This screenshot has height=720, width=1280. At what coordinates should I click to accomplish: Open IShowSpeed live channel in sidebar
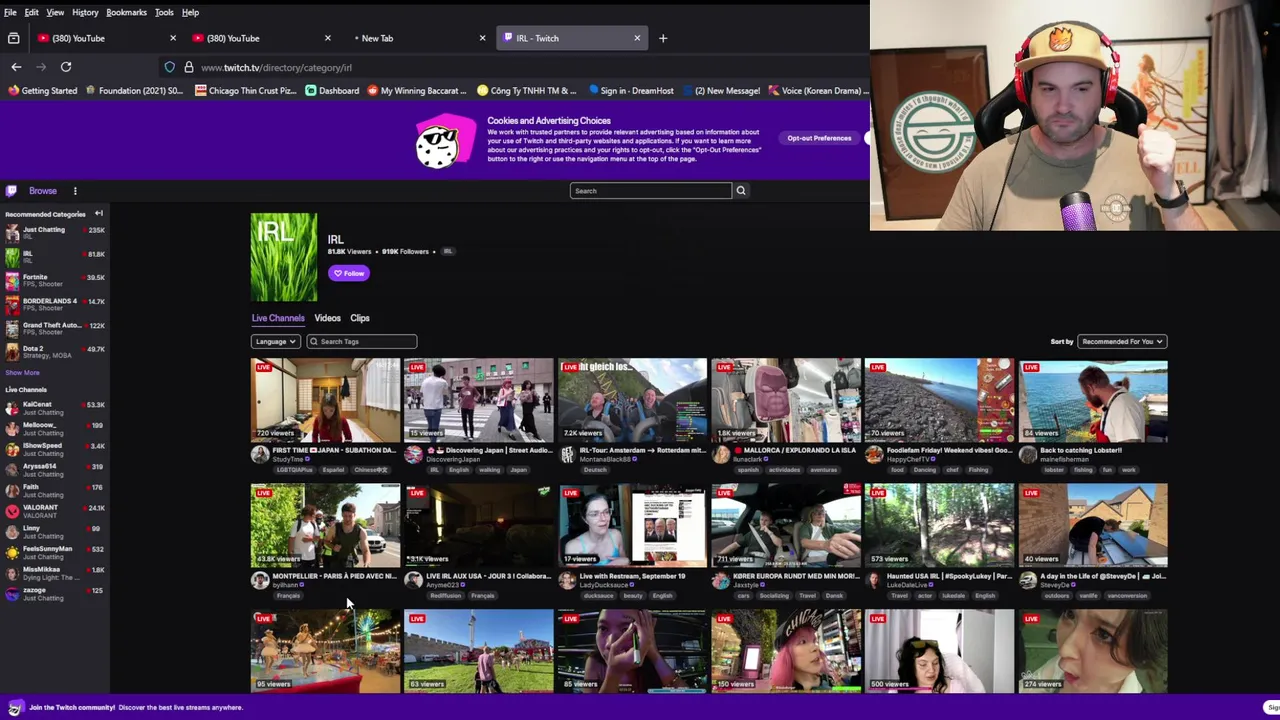[x=55, y=449]
